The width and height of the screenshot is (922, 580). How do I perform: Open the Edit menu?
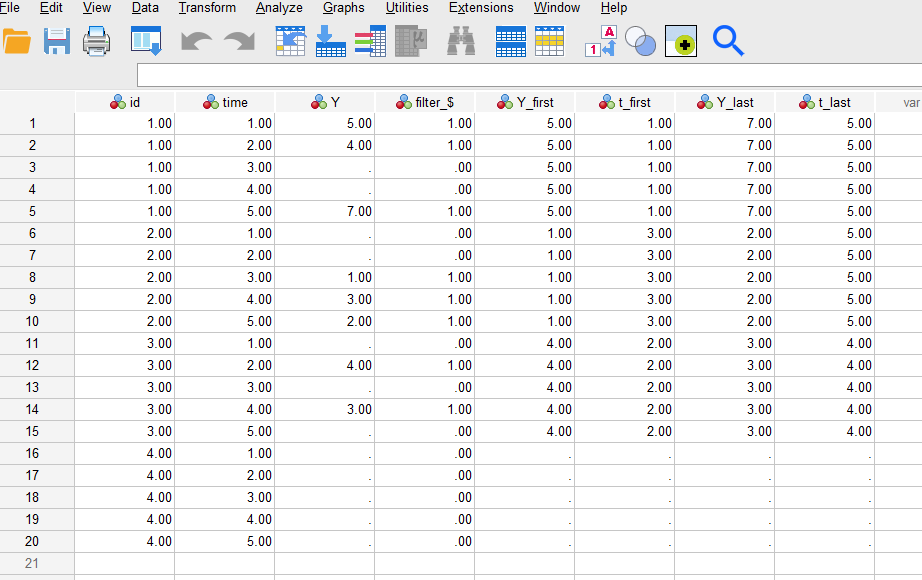(x=51, y=8)
